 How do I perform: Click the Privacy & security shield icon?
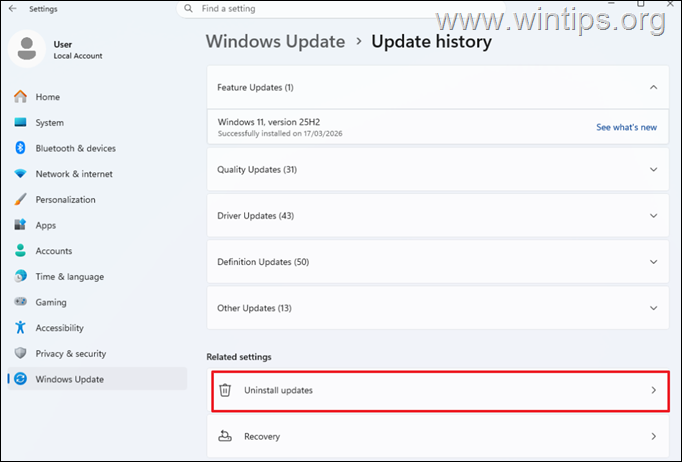(20, 353)
